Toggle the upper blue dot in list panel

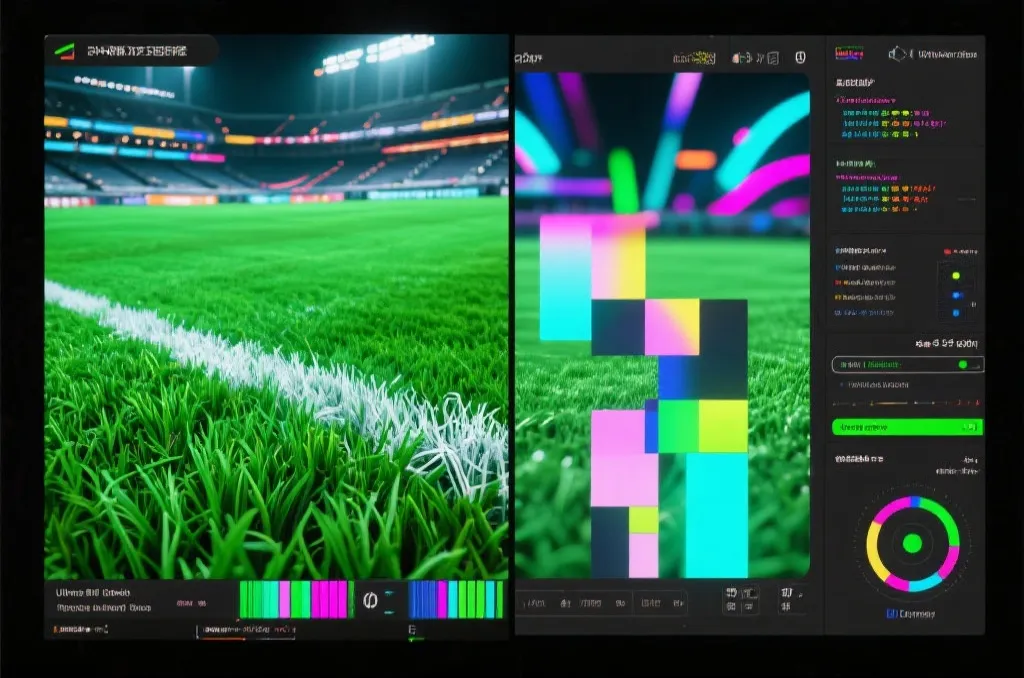pos(957,295)
